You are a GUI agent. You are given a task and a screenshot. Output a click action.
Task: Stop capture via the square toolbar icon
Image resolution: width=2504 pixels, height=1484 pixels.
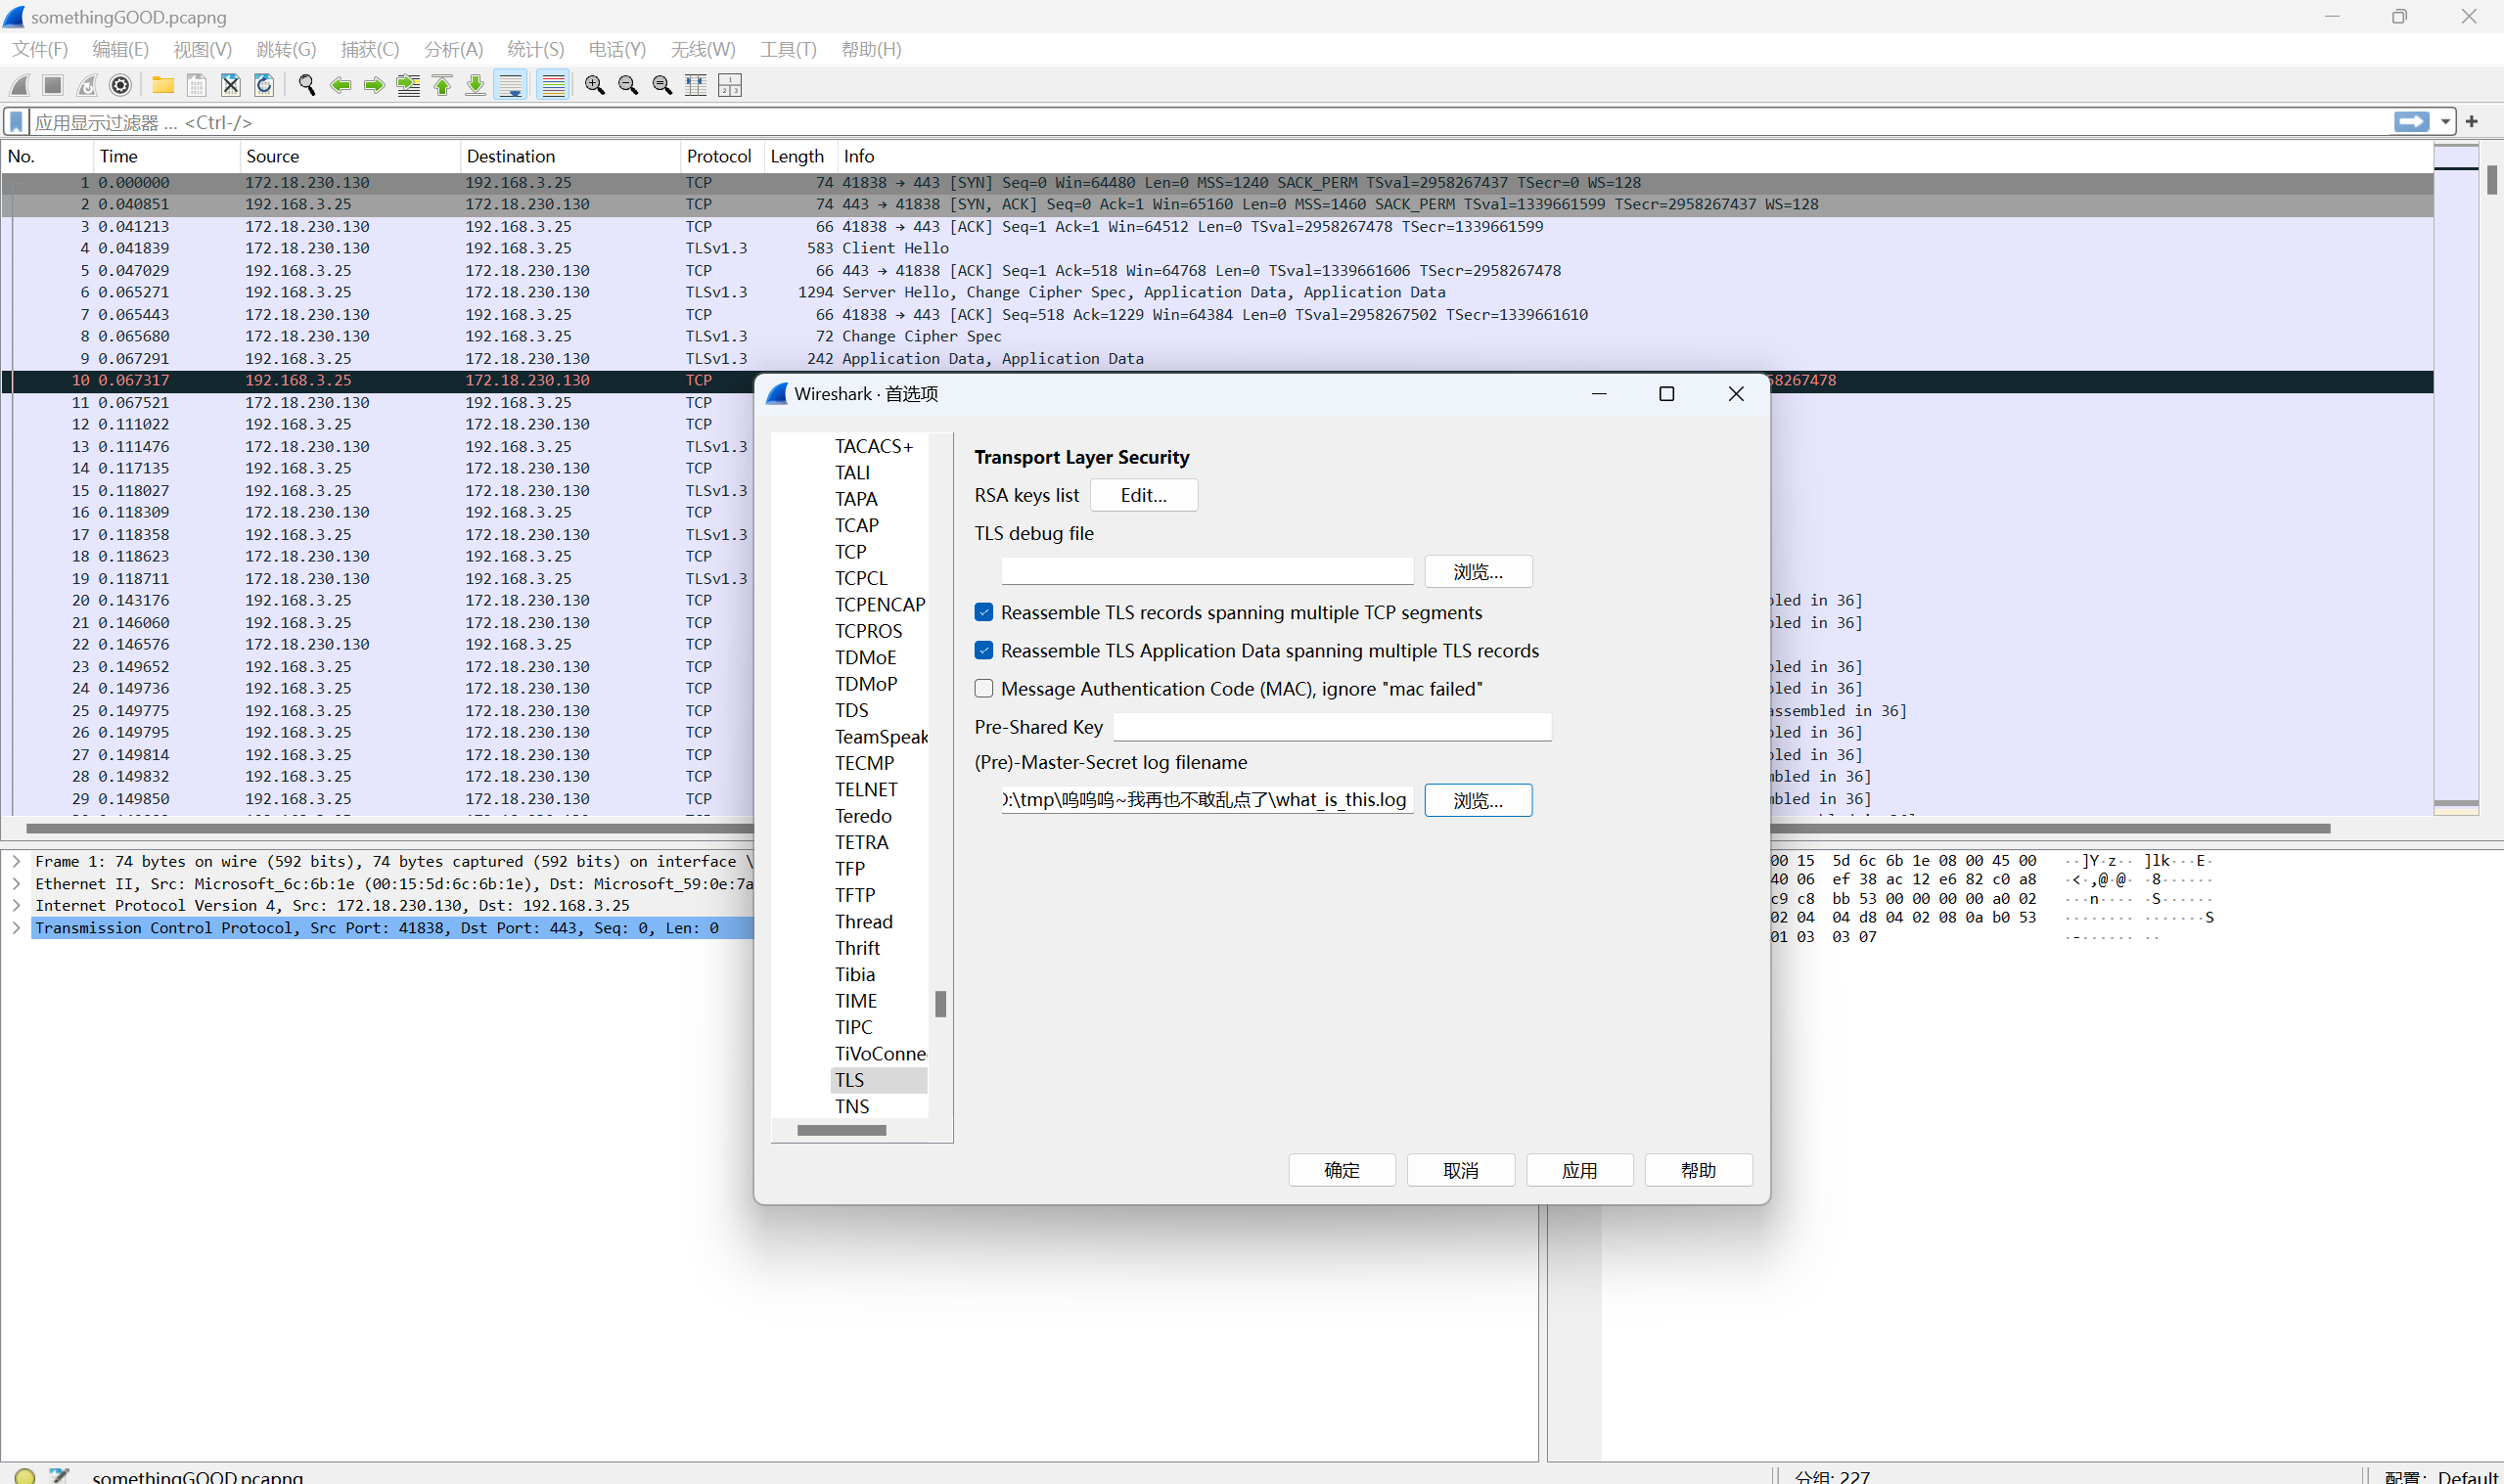[53, 85]
